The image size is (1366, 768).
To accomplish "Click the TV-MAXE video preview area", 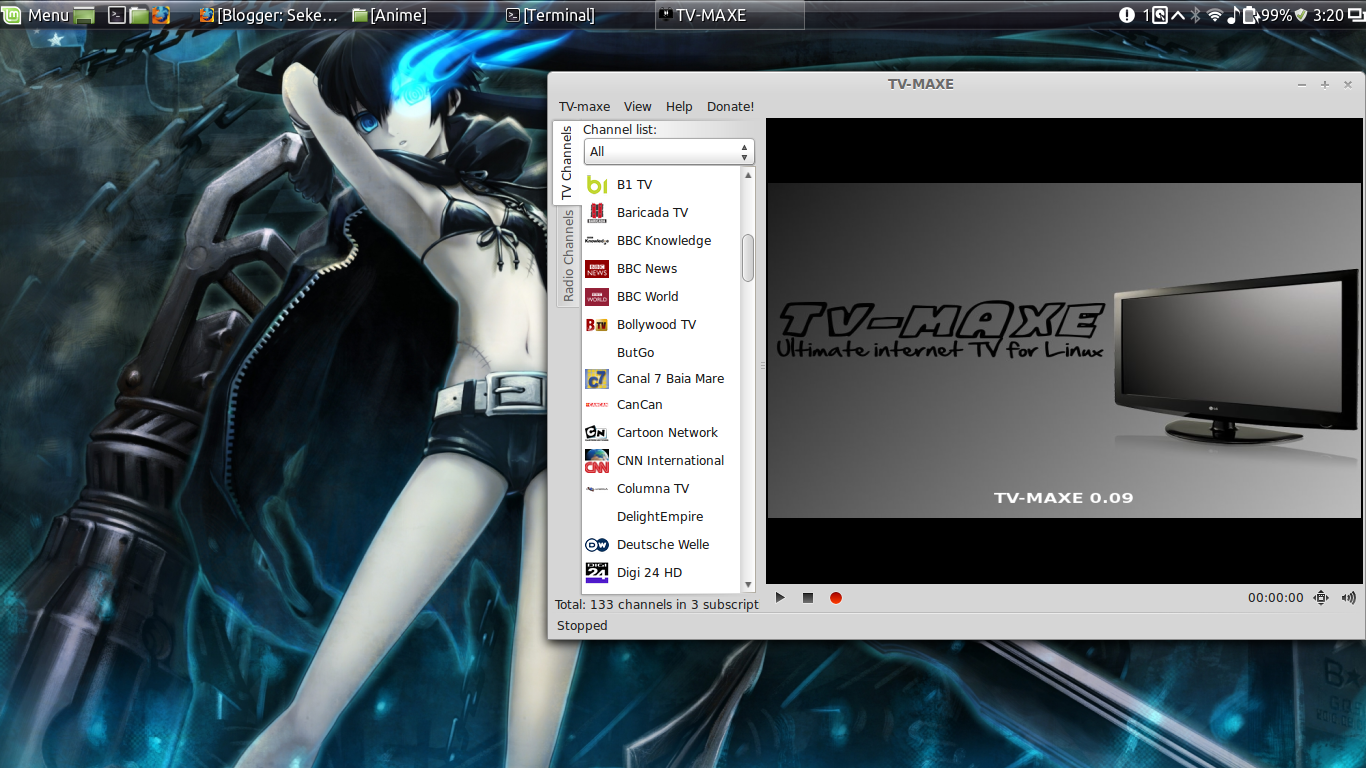I will tap(1063, 351).
